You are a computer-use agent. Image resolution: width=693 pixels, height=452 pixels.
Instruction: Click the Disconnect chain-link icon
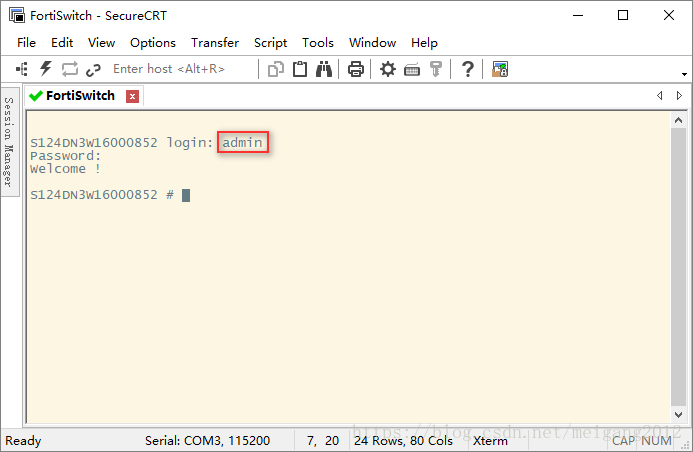(x=93, y=70)
